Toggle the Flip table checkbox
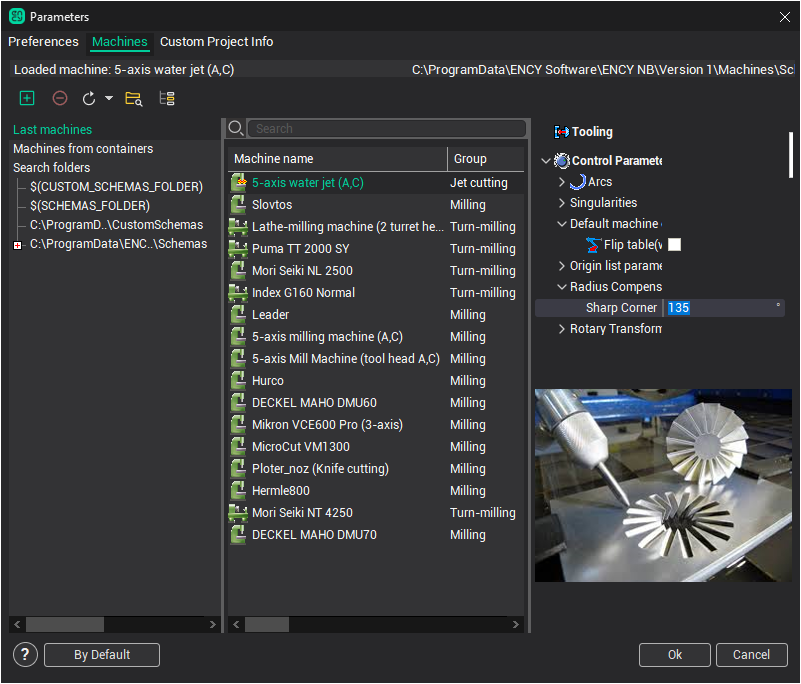 click(x=675, y=245)
